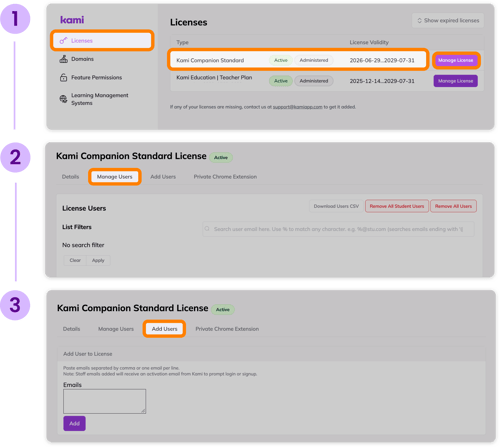Click Active badge by the Manage Users panel title

221,157
